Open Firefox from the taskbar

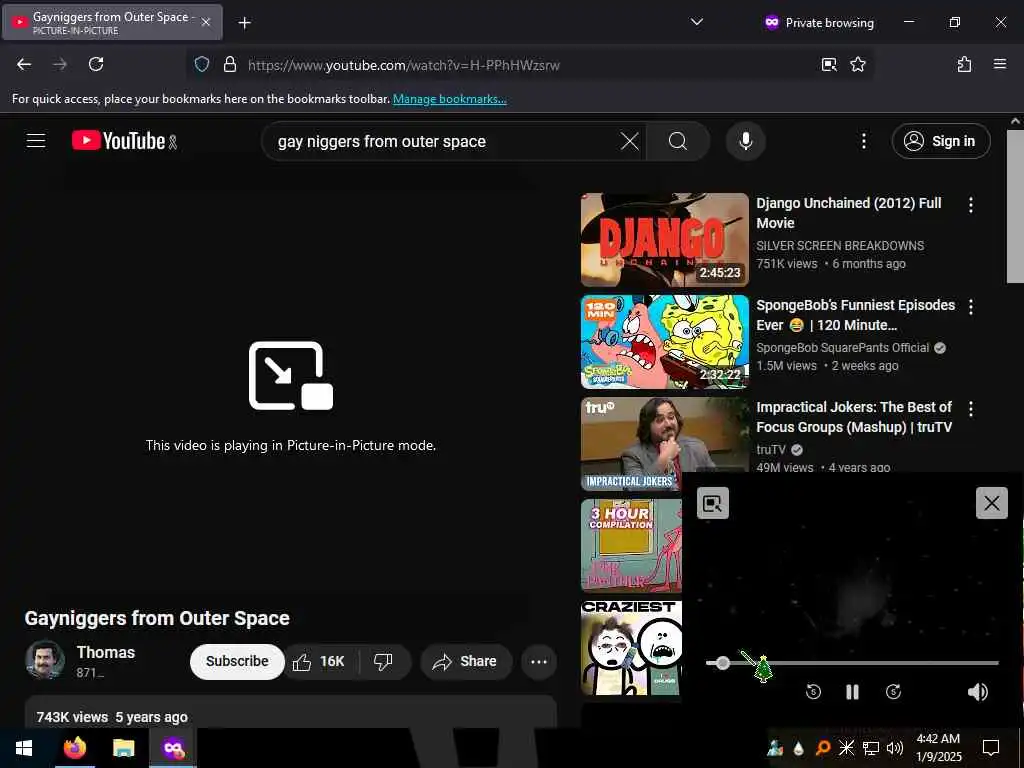[74, 748]
